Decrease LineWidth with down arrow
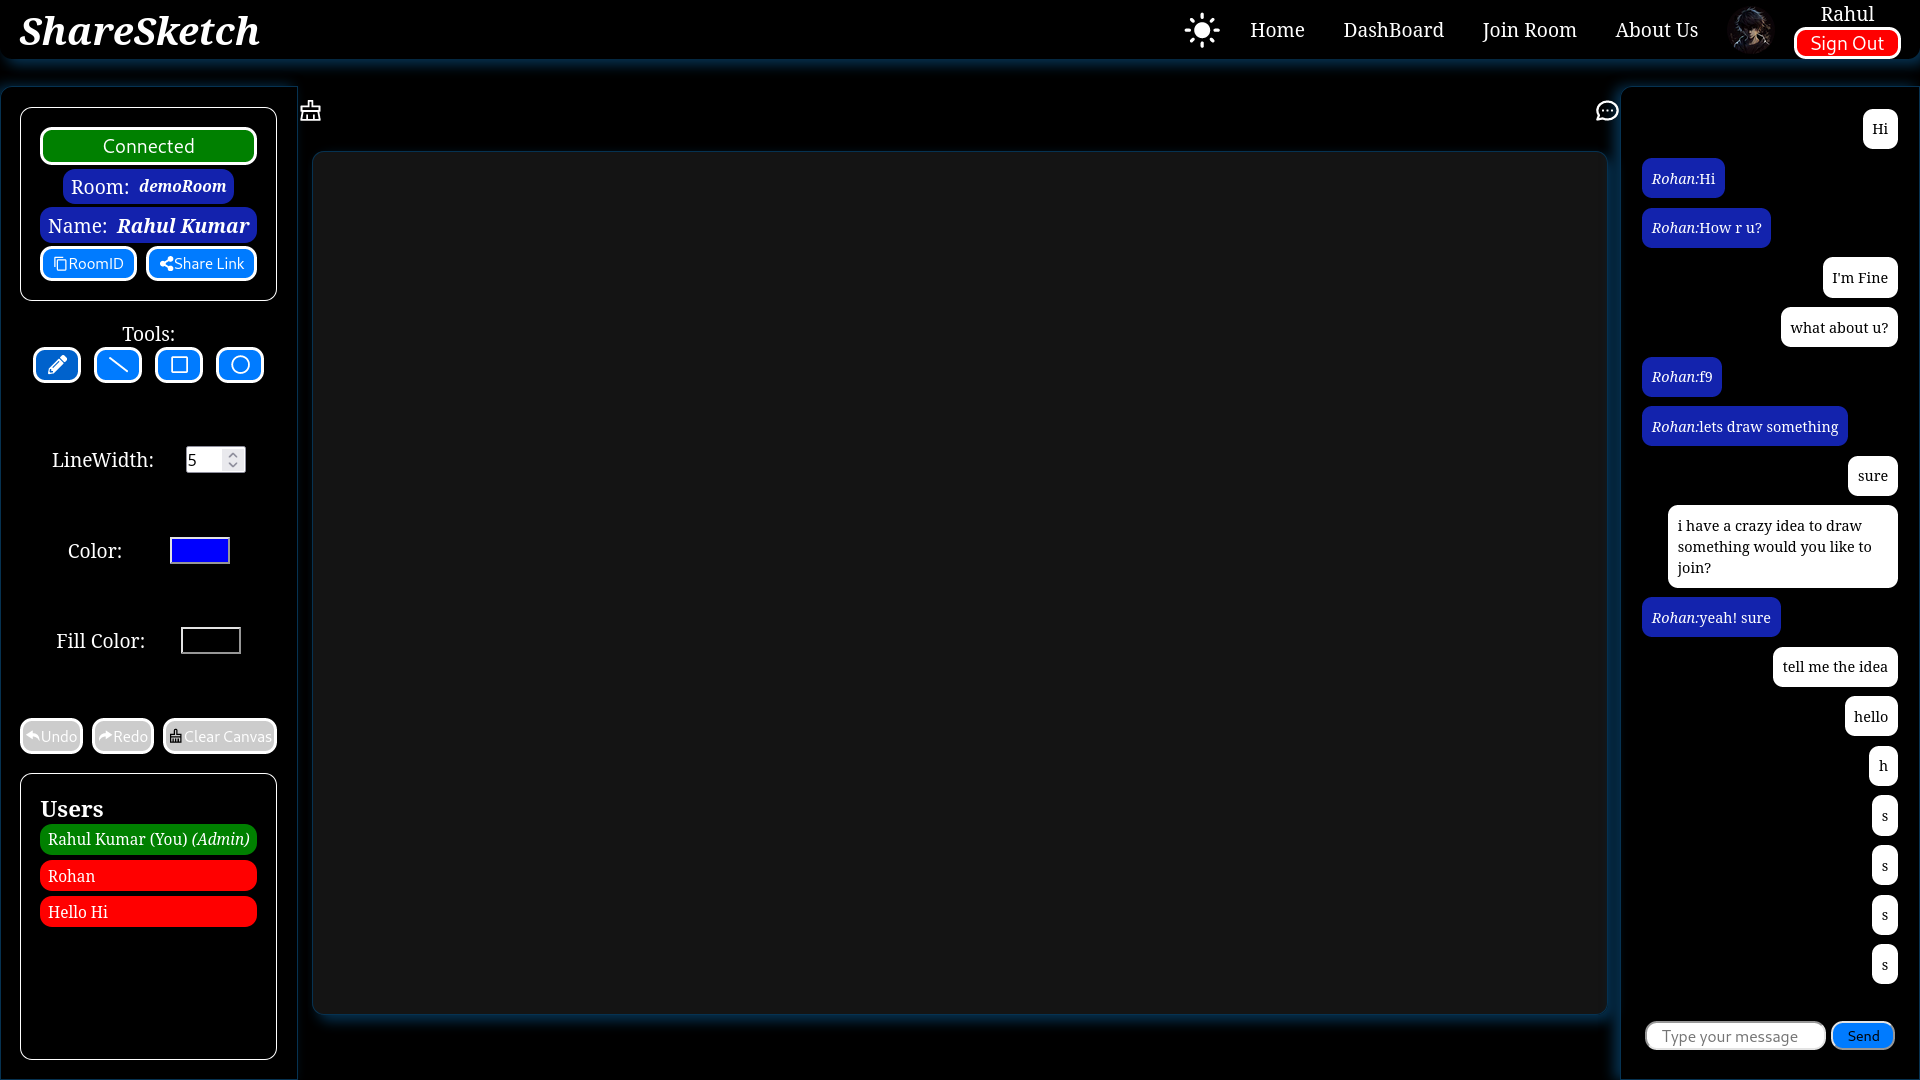Viewport: 1920px width, 1080px height. click(233, 465)
